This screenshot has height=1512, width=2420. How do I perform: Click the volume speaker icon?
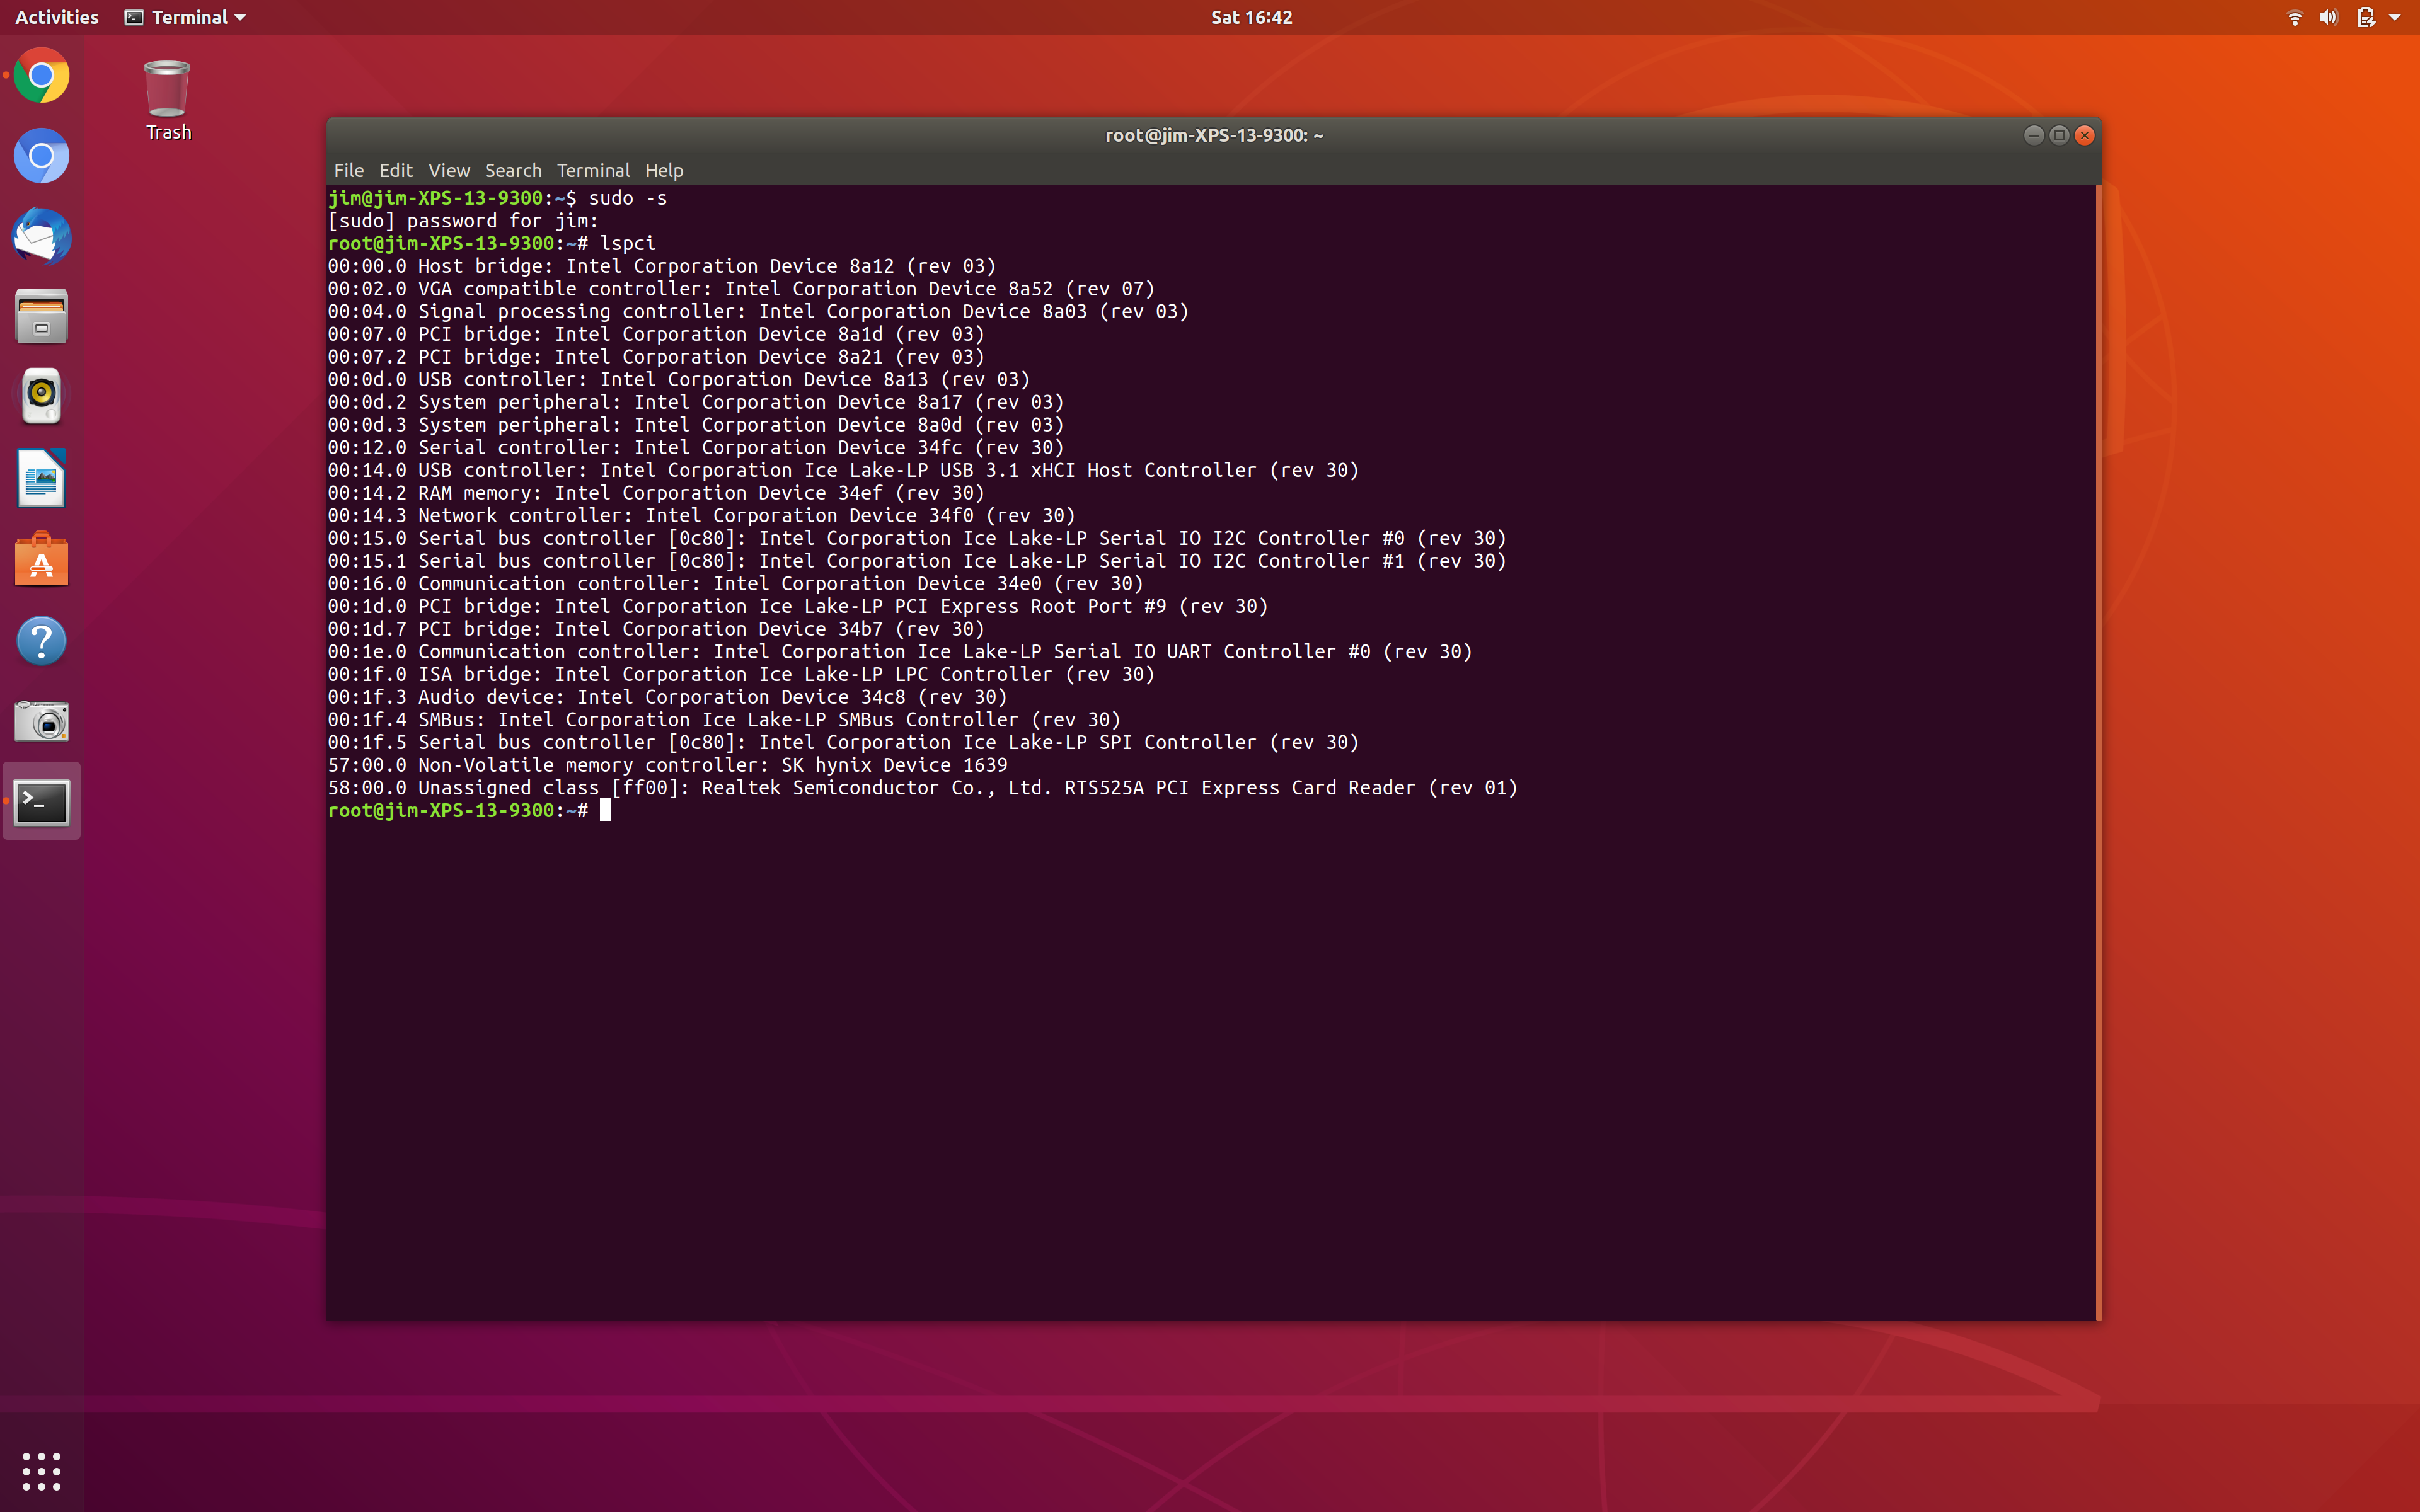(x=2329, y=17)
